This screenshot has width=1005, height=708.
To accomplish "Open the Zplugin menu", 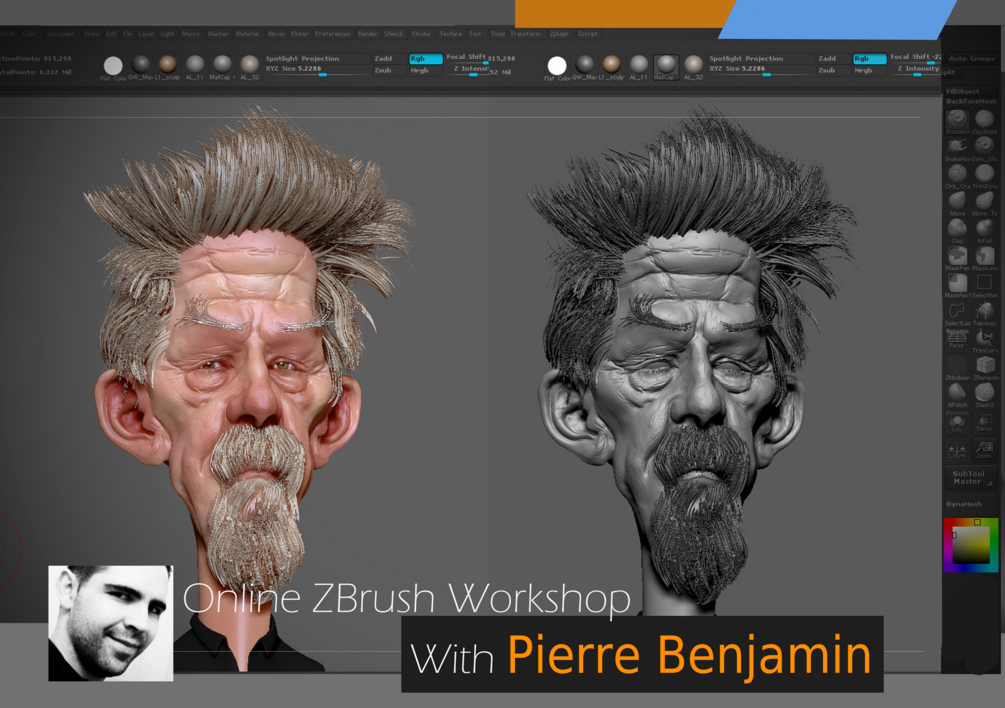I will [559, 34].
